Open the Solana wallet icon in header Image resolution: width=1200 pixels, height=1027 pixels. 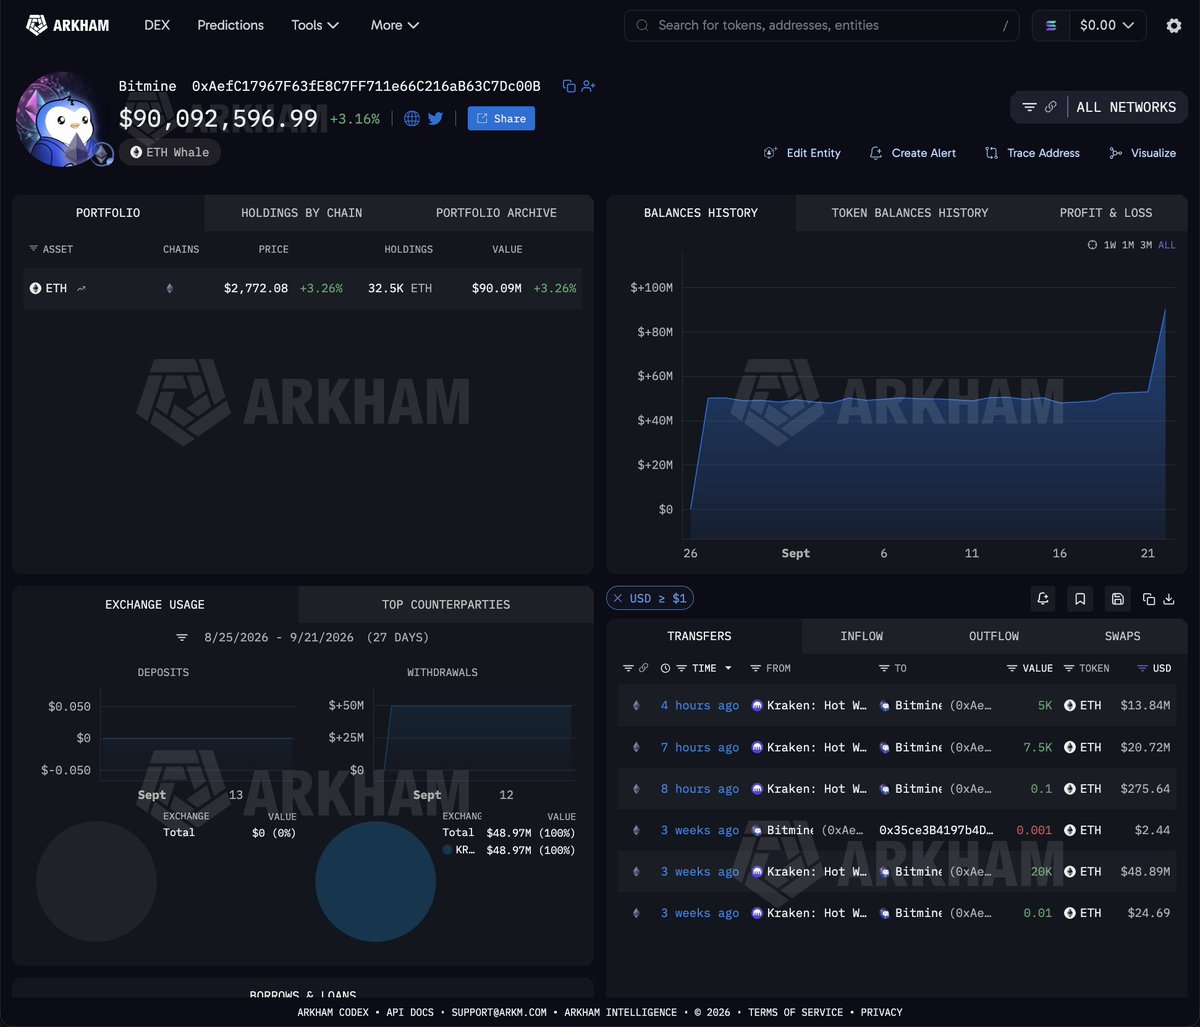1050,26
